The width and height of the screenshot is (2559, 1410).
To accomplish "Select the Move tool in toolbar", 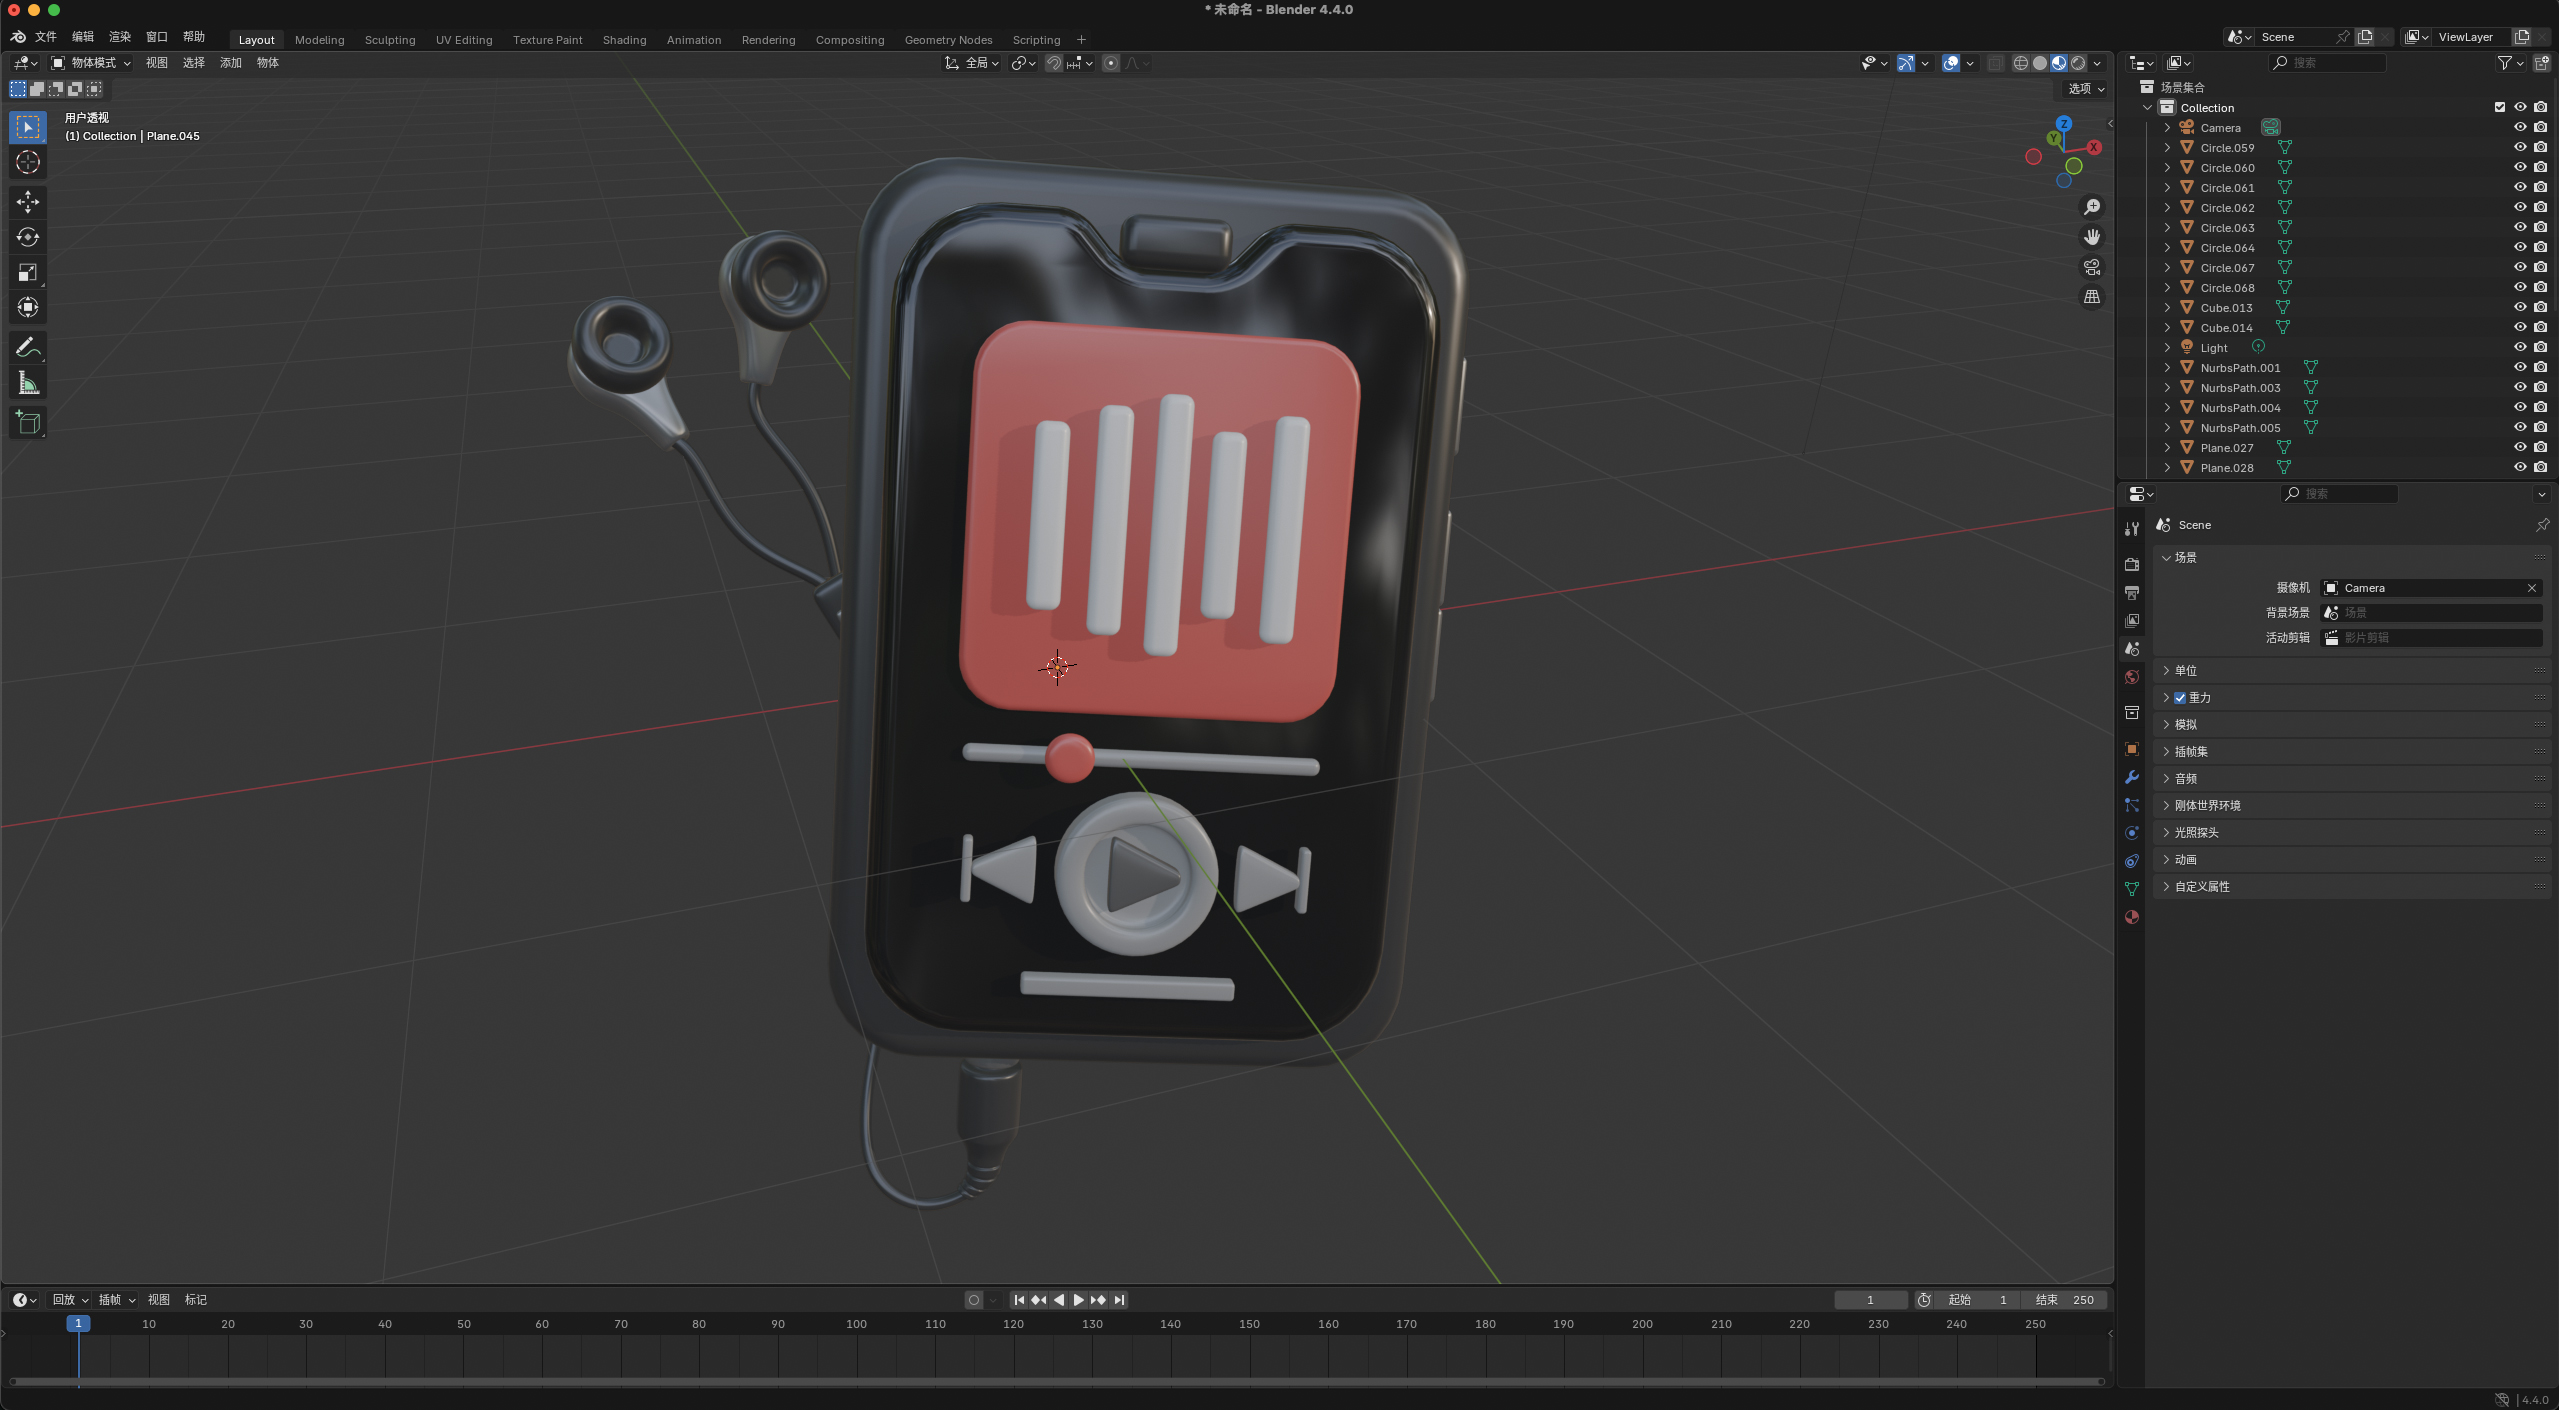I will [x=27, y=202].
